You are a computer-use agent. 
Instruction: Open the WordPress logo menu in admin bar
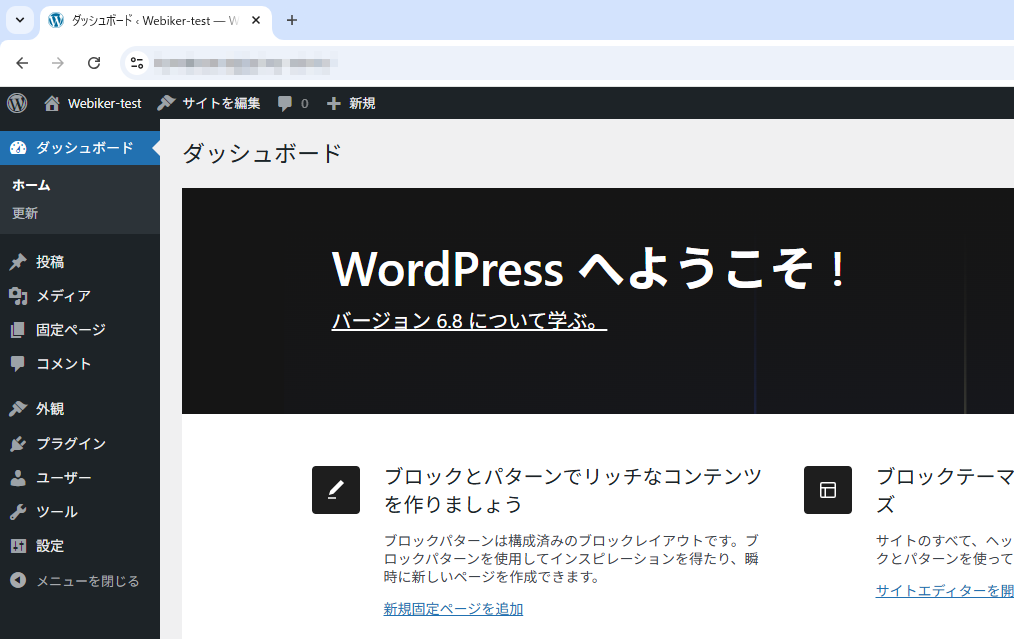click(x=17, y=103)
